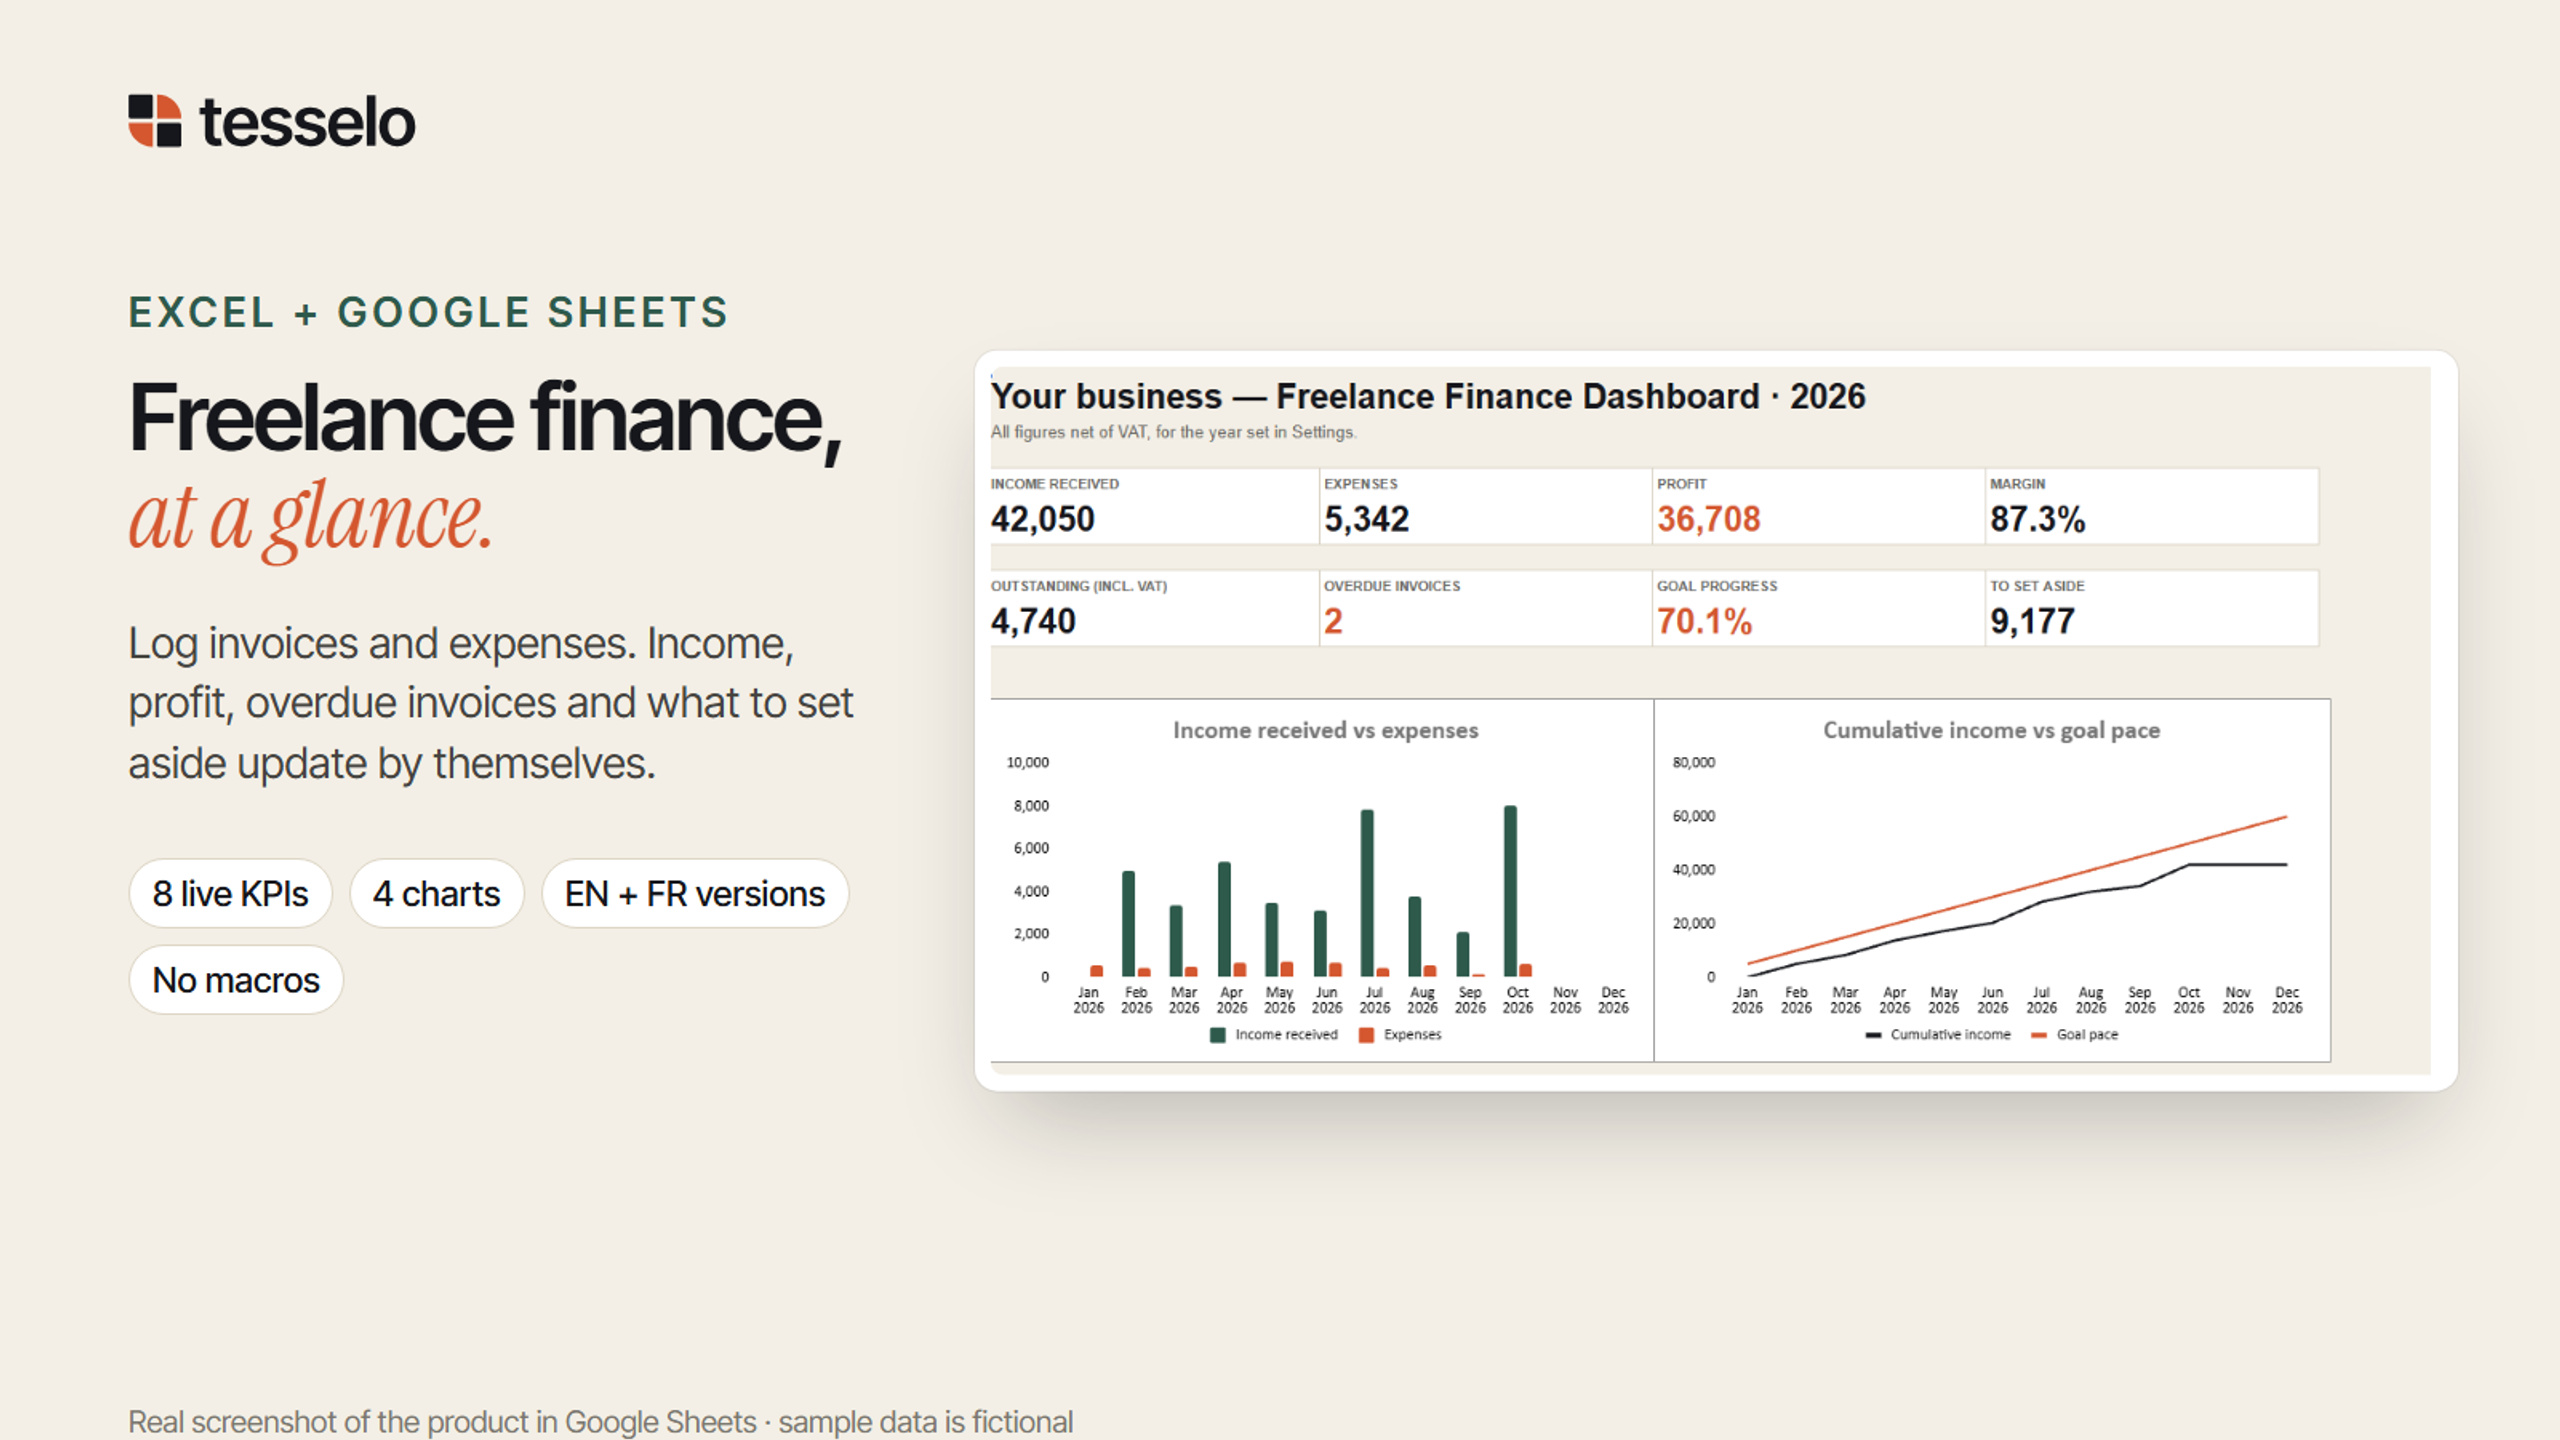Image resolution: width=2560 pixels, height=1440 pixels.
Task: Click the Income Received value 42,050
Action: pyautogui.click(x=1043, y=519)
